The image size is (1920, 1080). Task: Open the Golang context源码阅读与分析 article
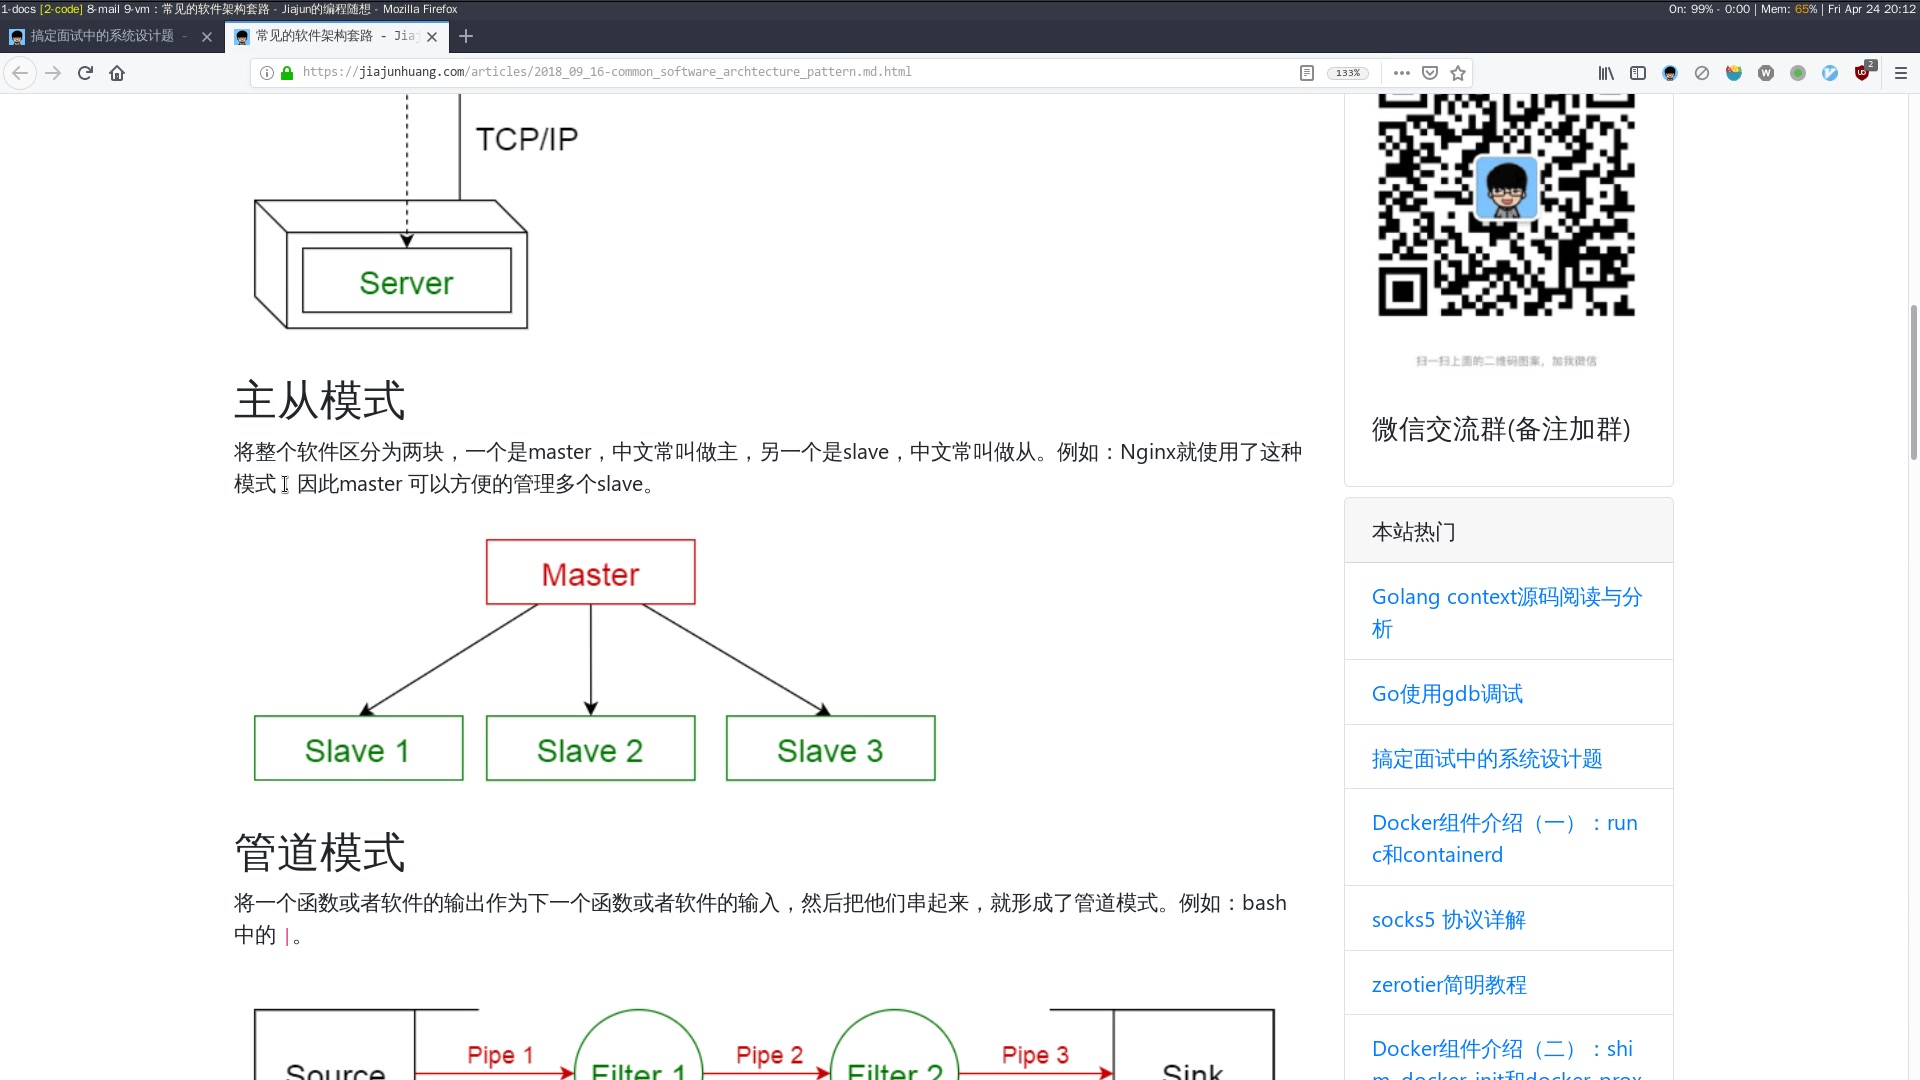pyautogui.click(x=1506, y=612)
